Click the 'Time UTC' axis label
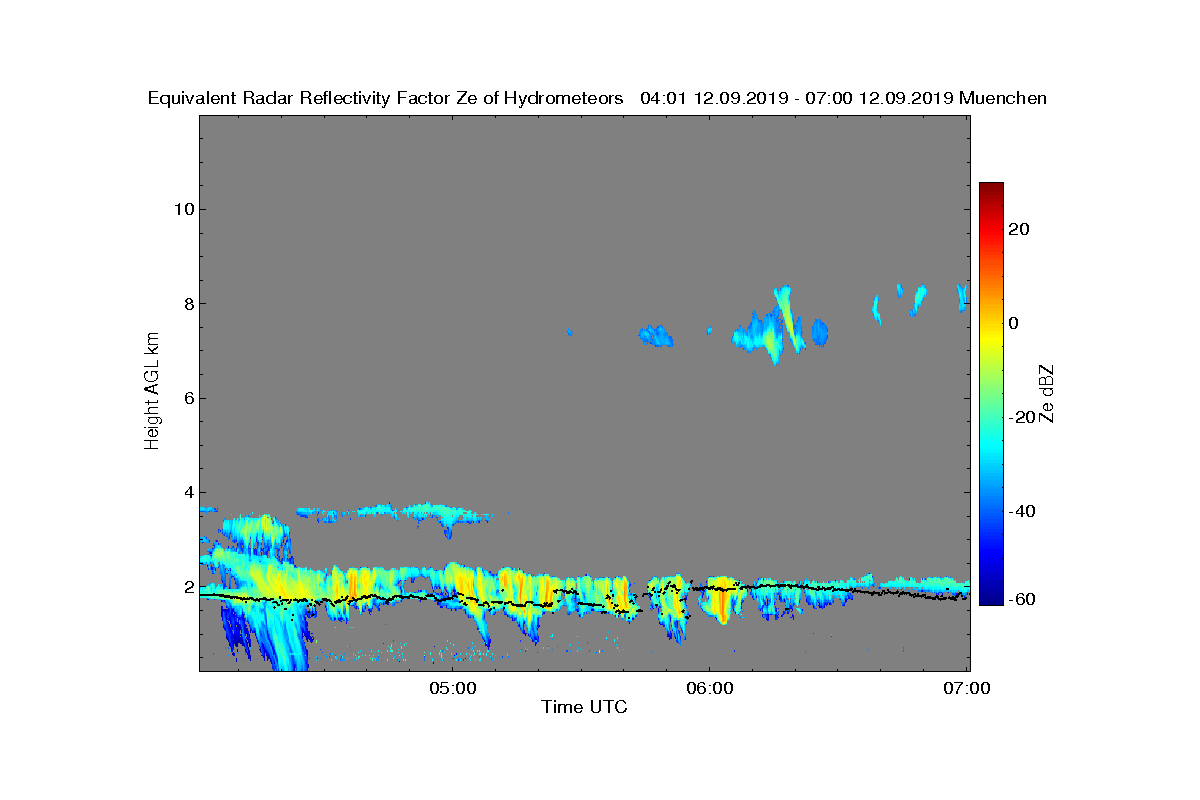Image resolution: width=1200 pixels, height=800 pixels. click(x=585, y=707)
